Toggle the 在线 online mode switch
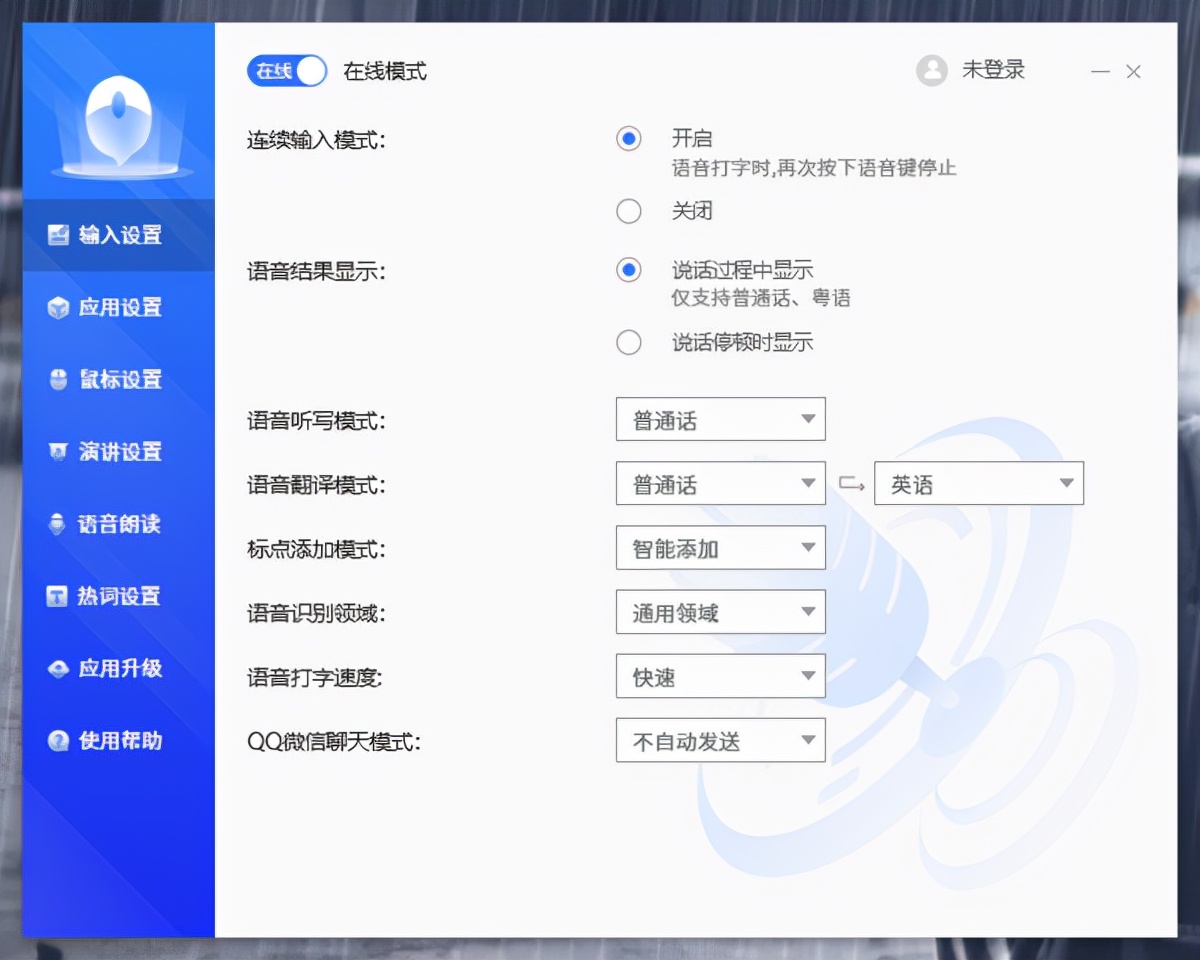The image size is (1200, 960). [287, 71]
